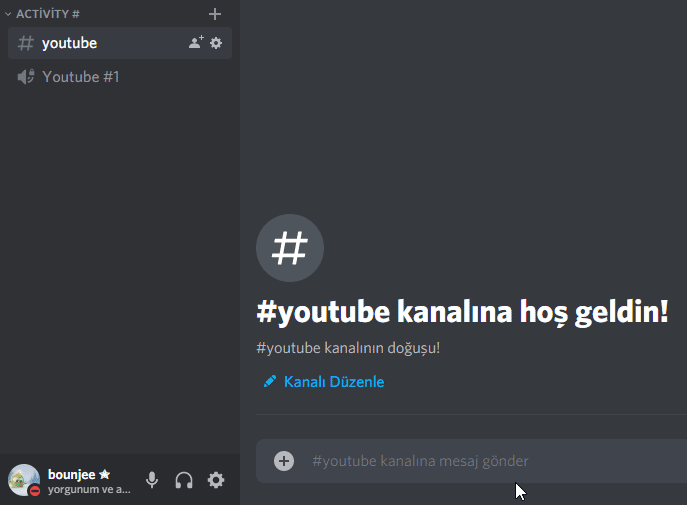Click the status text 'yorgunum ve a...'
Image resolution: width=687 pixels, height=505 pixels.
pos(89,490)
